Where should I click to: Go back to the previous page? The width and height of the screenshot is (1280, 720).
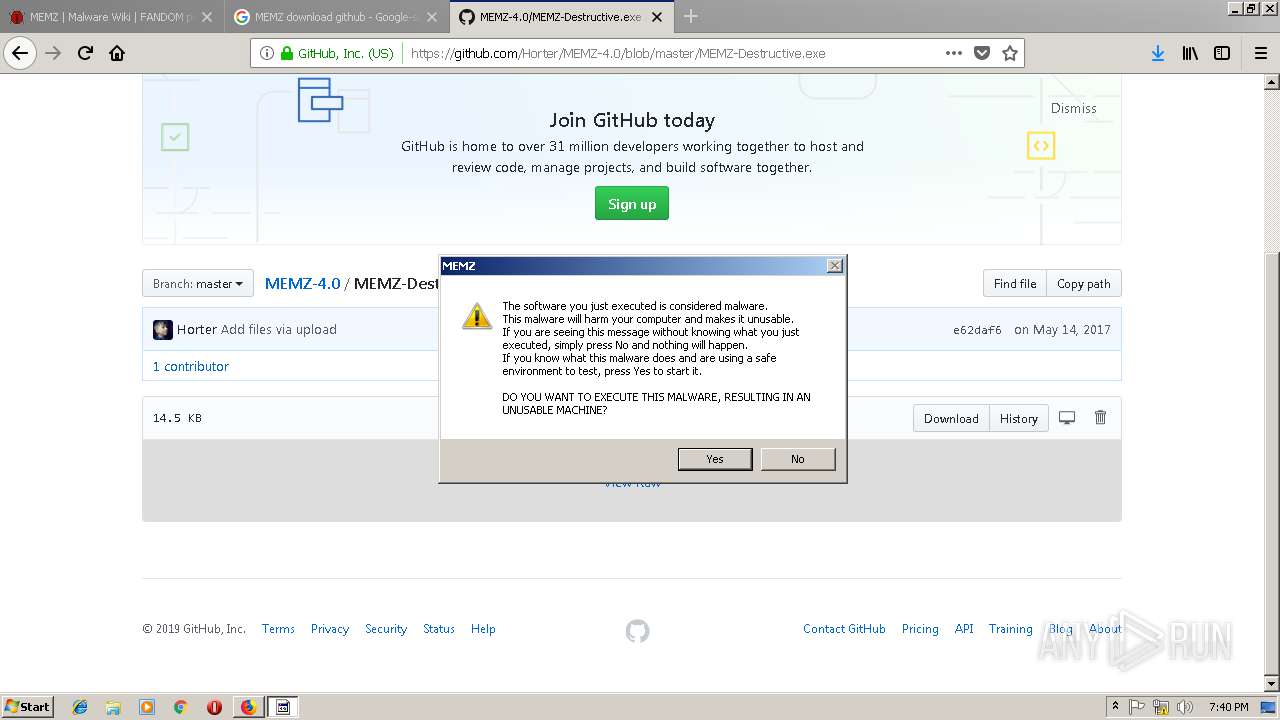(x=20, y=53)
